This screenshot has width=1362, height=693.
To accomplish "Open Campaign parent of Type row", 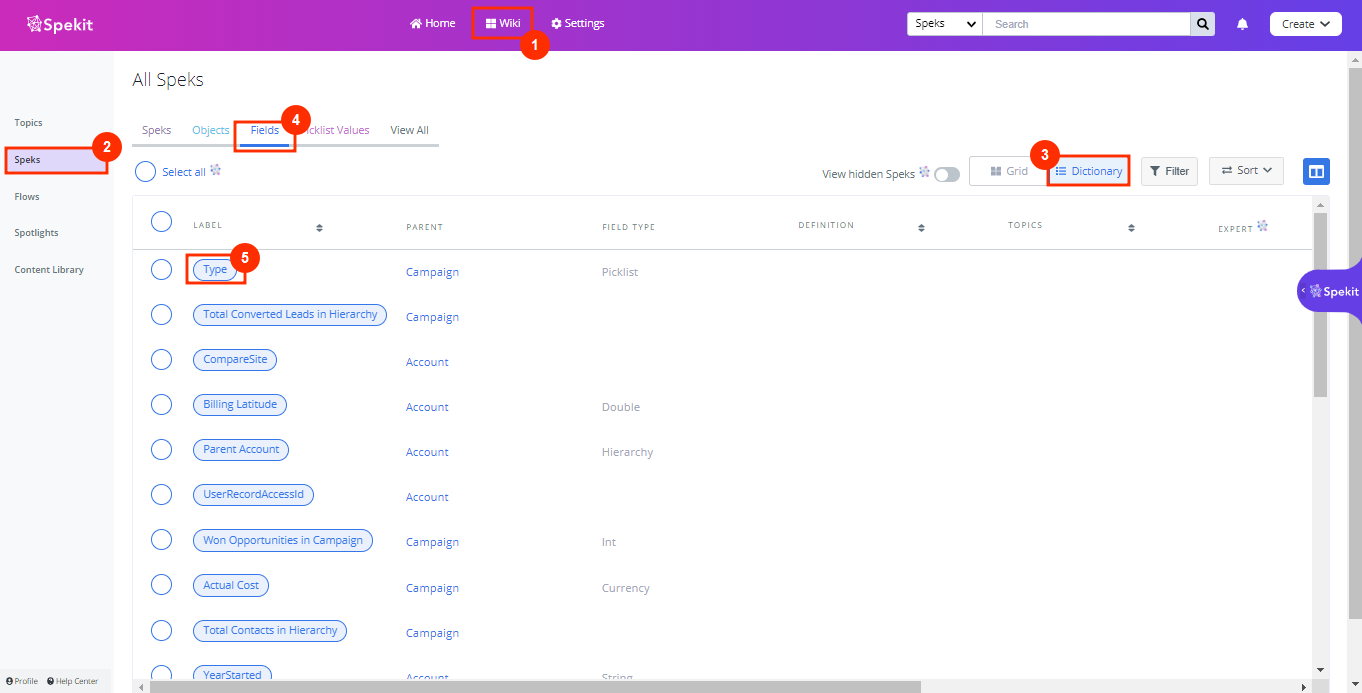I will click(432, 272).
